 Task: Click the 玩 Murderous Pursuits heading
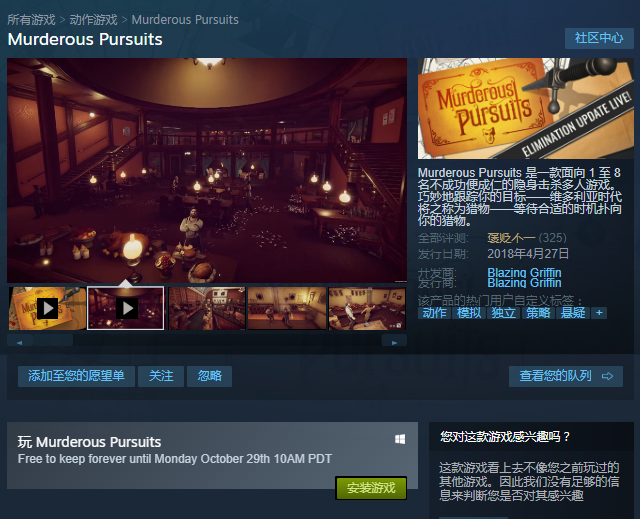(89, 442)
